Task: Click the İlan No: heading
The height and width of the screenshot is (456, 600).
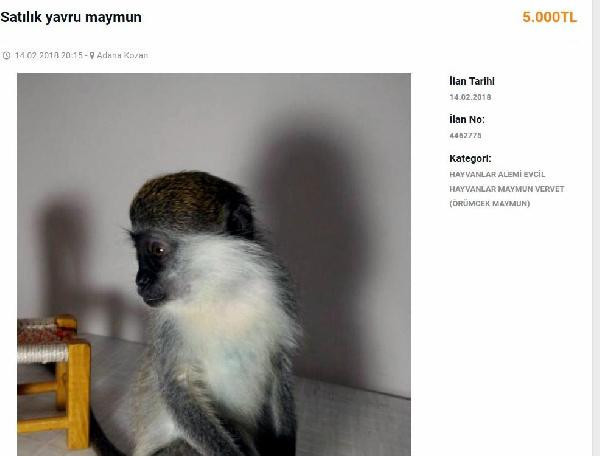Action: click(467, 120)
